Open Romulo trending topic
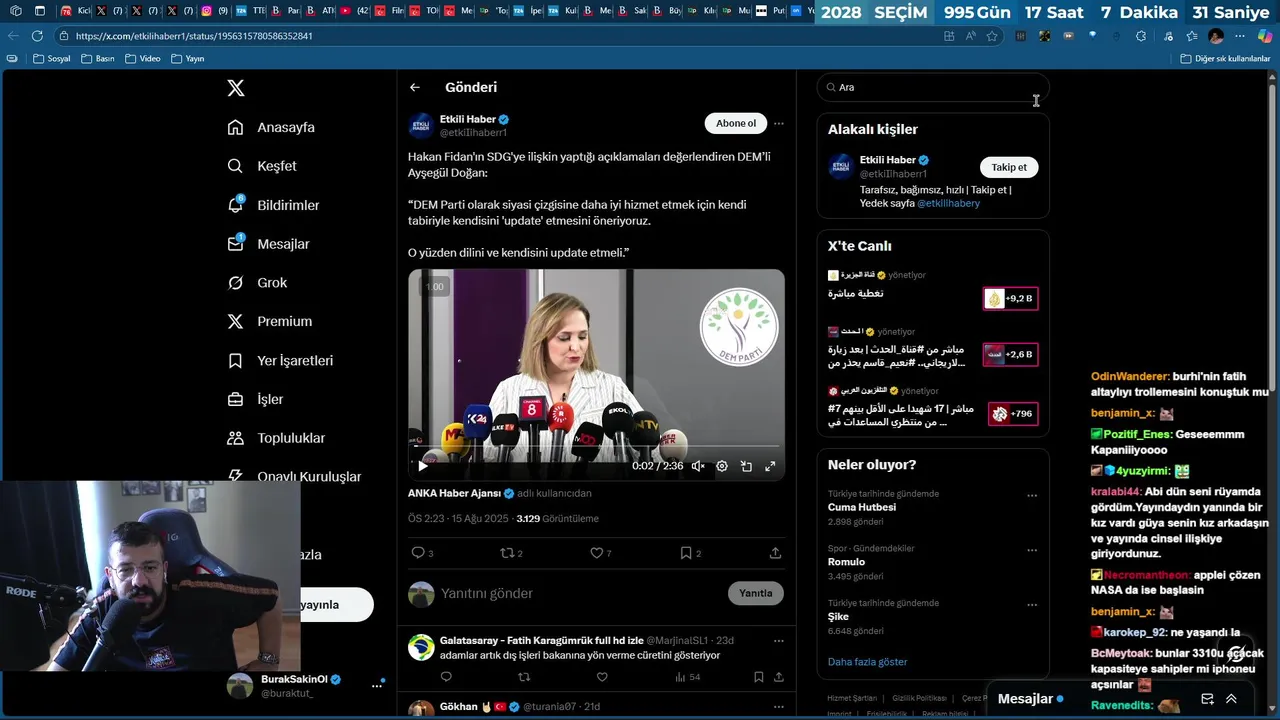 tap(846, 562)
